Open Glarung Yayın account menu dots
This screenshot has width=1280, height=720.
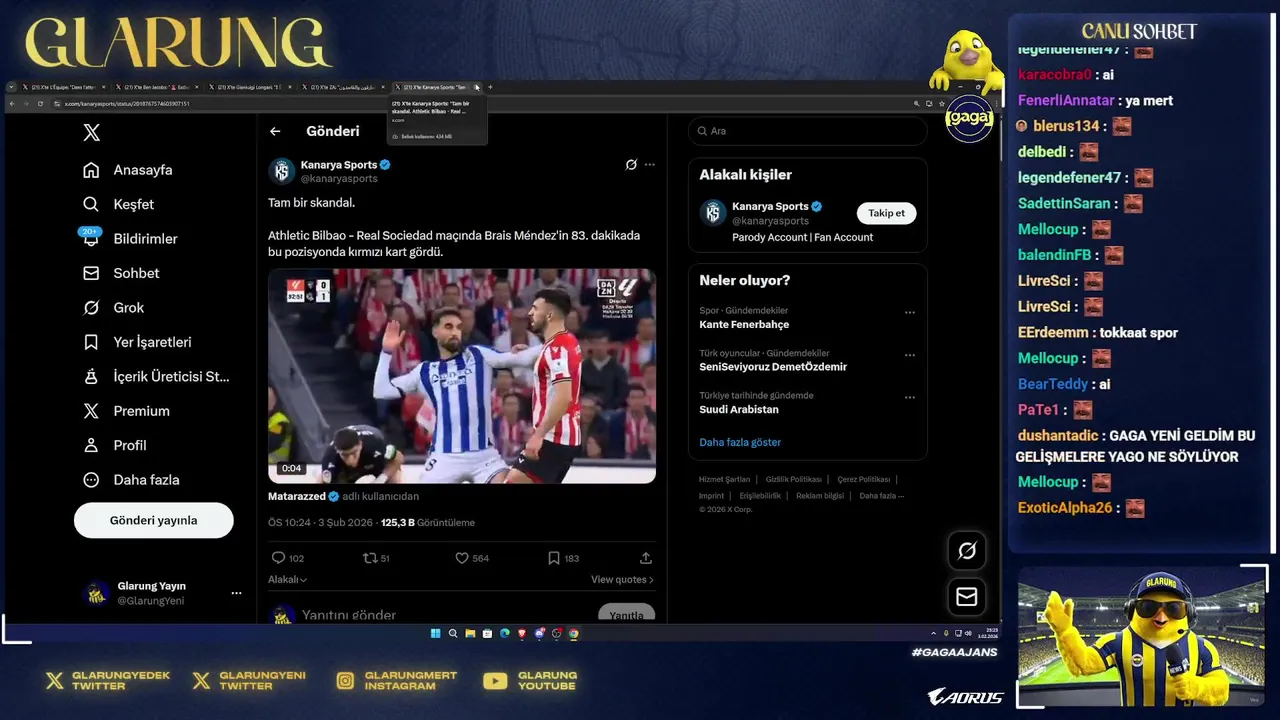pyautogui.click(x=236, y=593)
